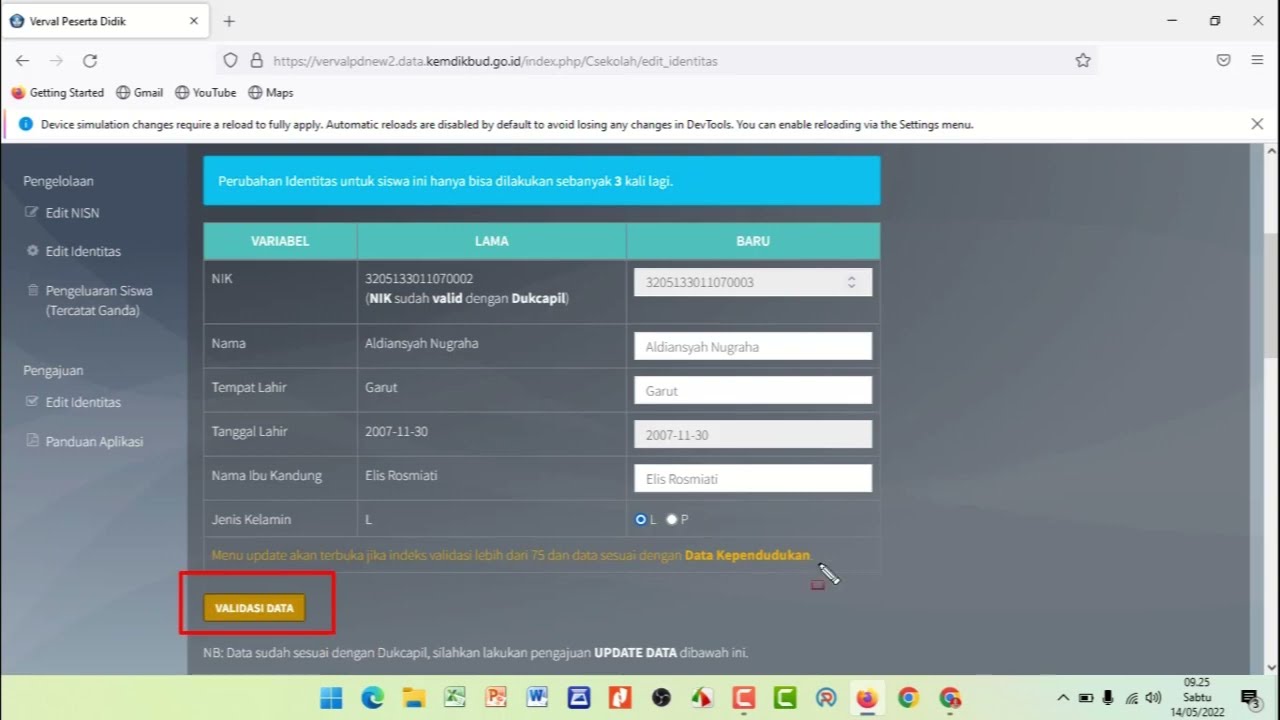Viewport: 1280px width, 720px height.
Task: Click the bold Data Kependudukan text
Action: (x=747, y=555)
